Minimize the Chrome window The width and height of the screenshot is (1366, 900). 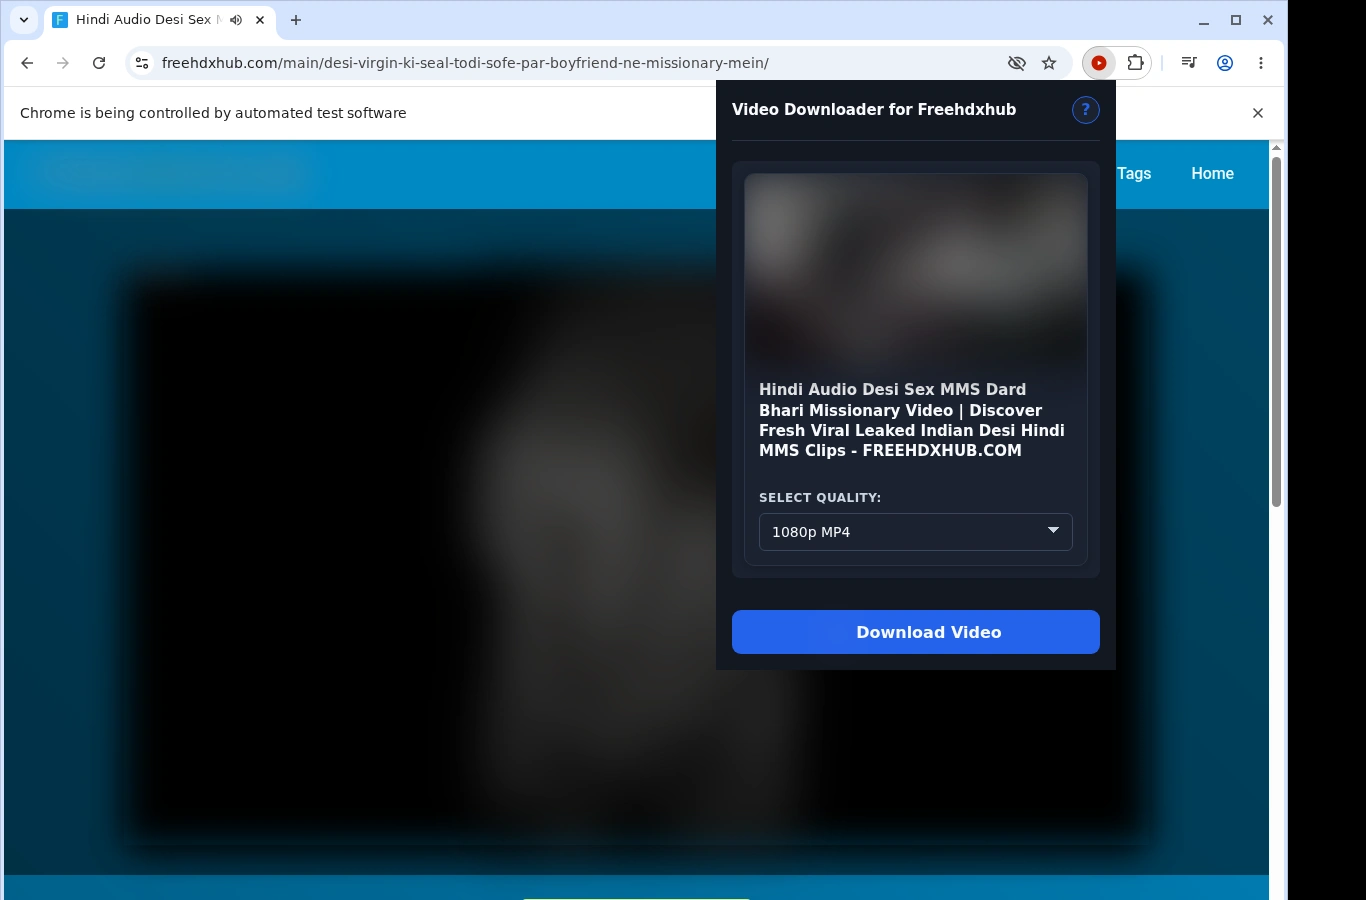click(x=1204, y=20)
